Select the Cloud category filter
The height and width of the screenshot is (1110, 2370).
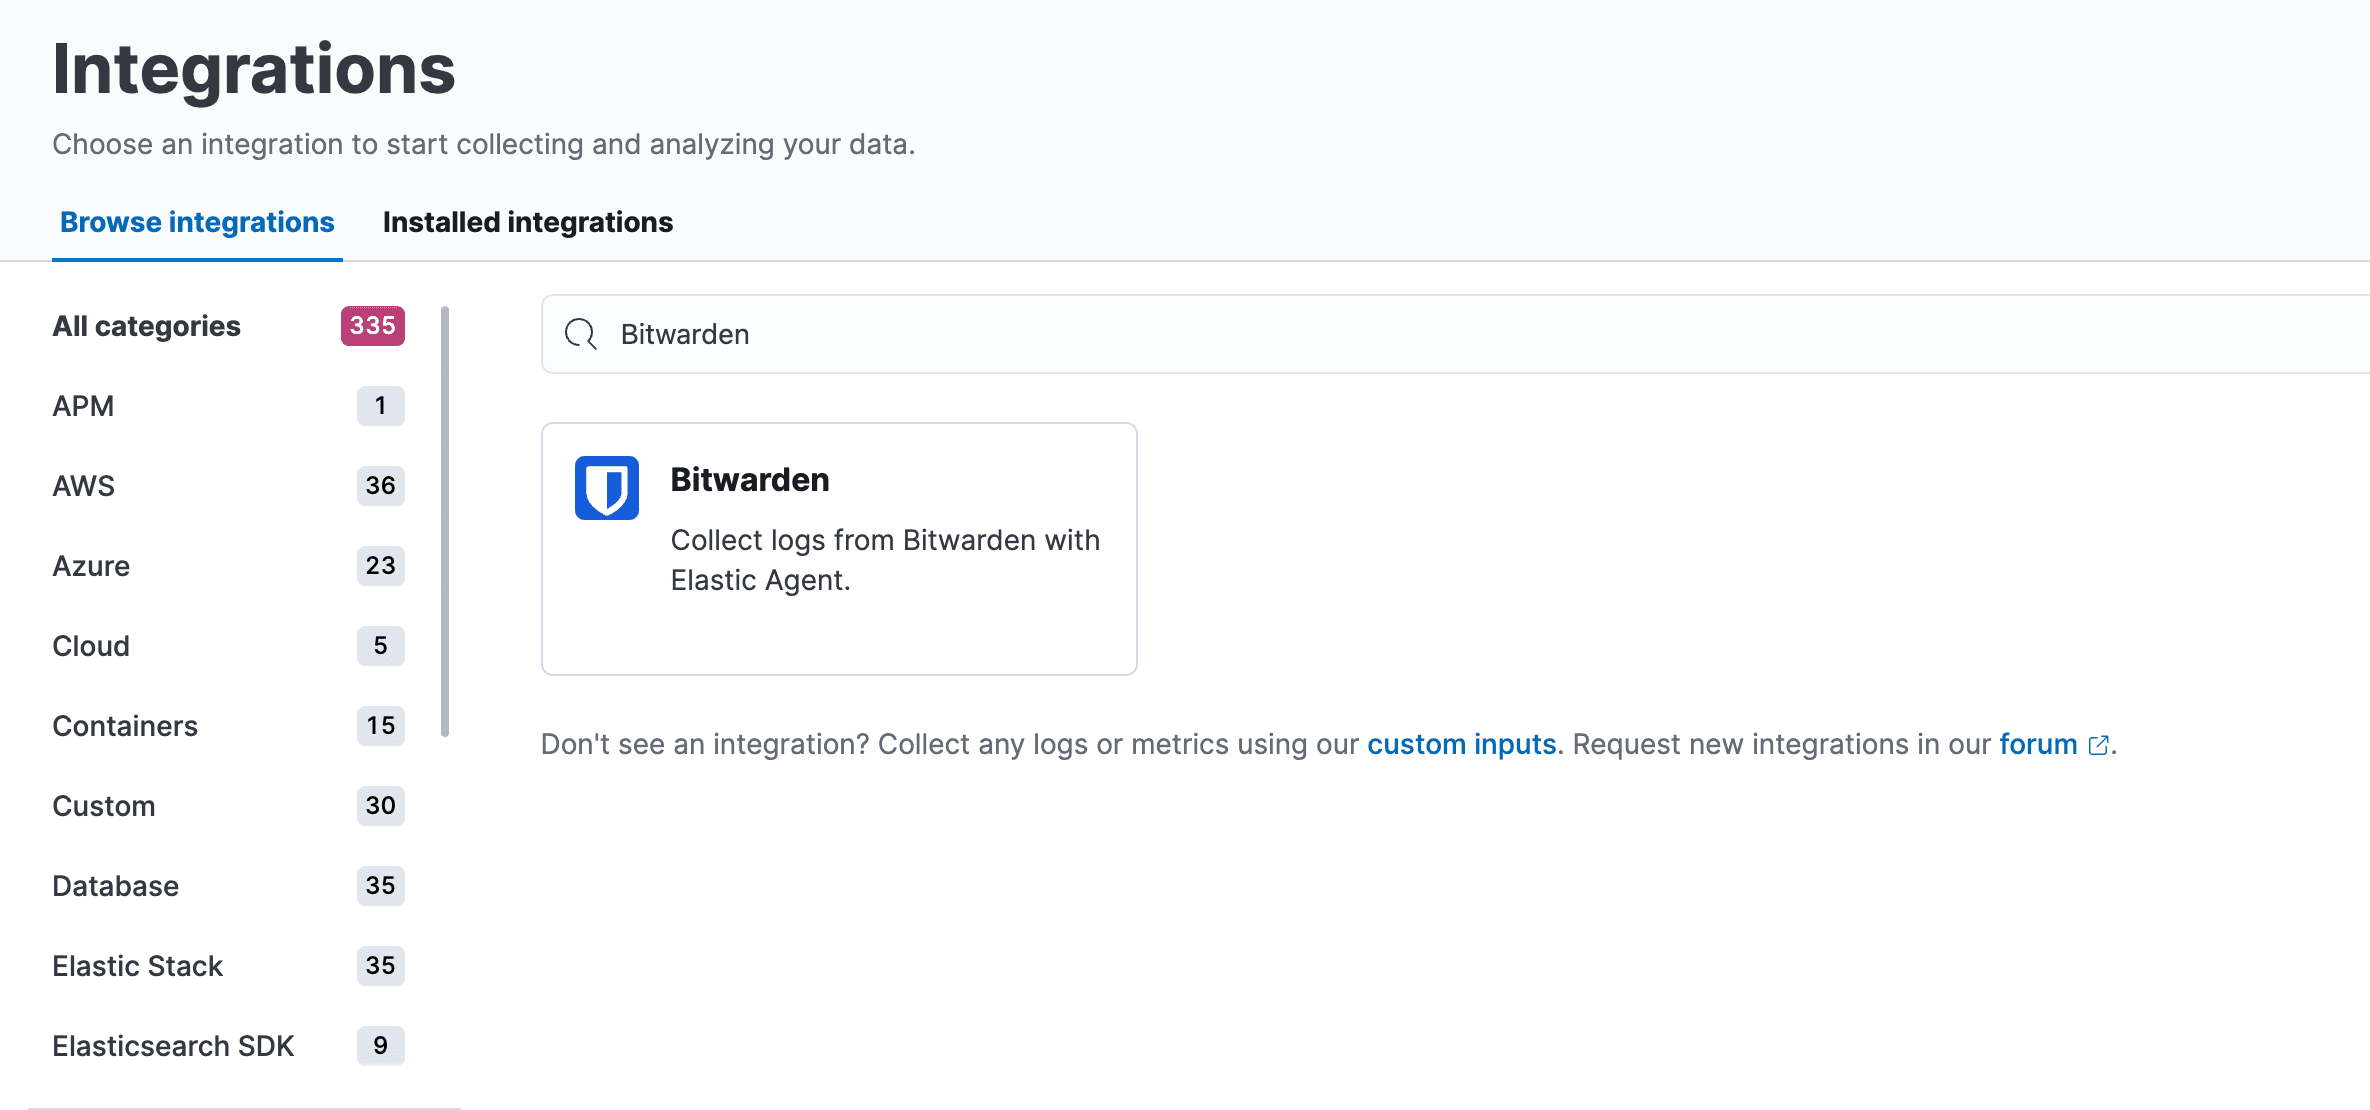coord(227,646)
